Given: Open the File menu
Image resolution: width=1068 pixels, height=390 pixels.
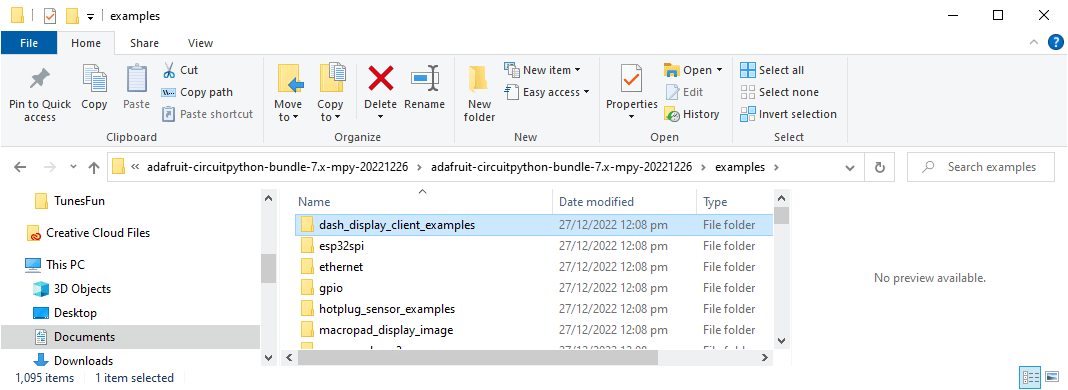Looking at the screenshot, I should 29,43.
